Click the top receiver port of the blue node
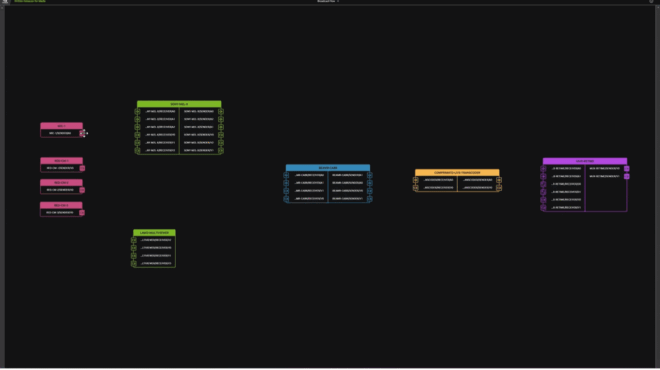This screenshot has width=660, height=370. (x=286, y=175)
